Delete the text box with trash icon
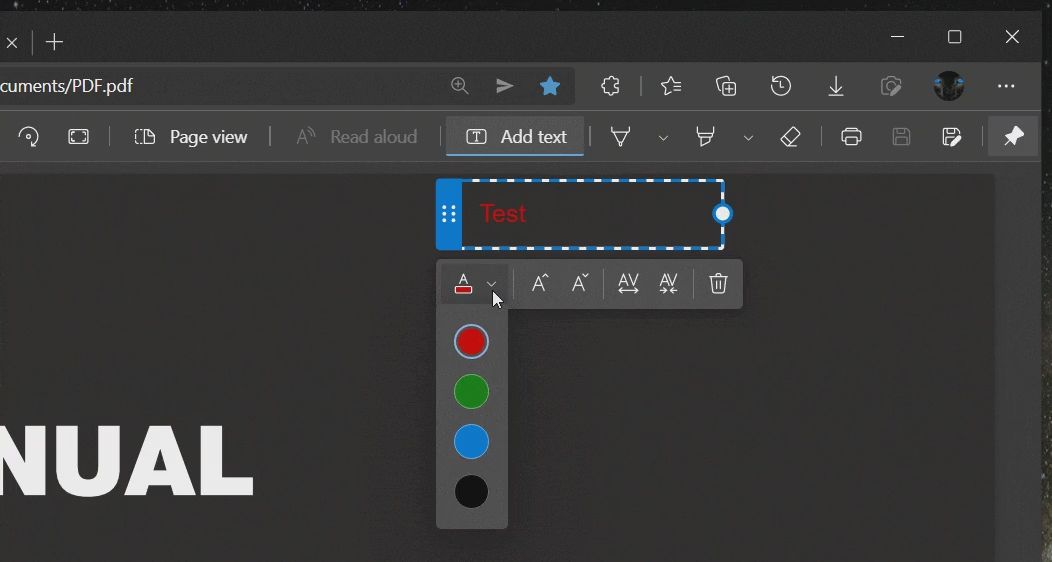Viewport: 1052px width, 562px height. click(718, 283)
